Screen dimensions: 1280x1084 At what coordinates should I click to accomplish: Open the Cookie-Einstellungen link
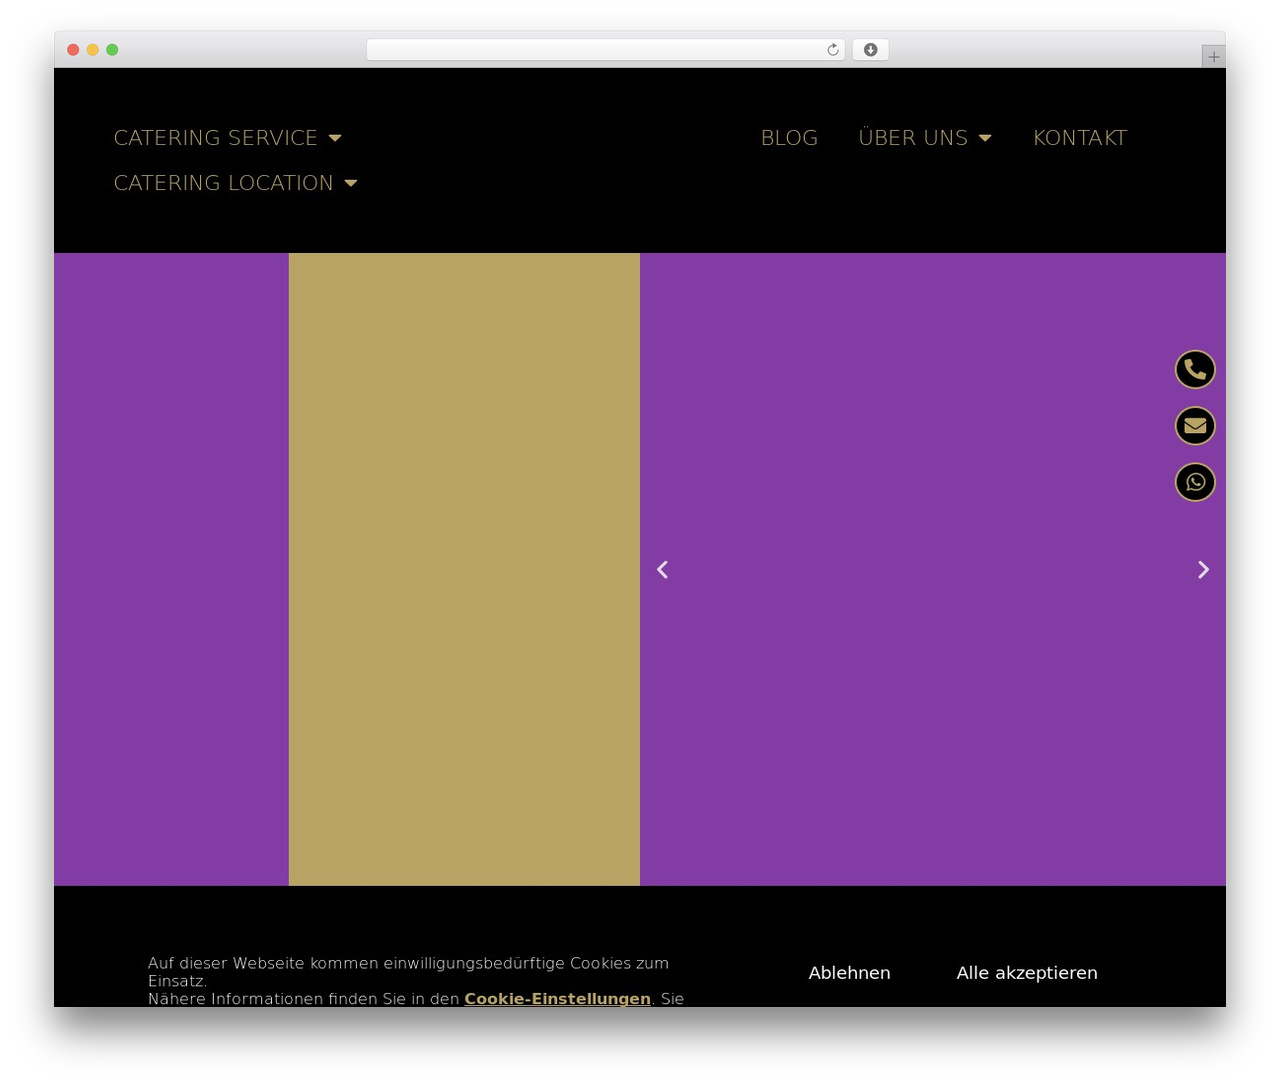click(x=557, y=999)
